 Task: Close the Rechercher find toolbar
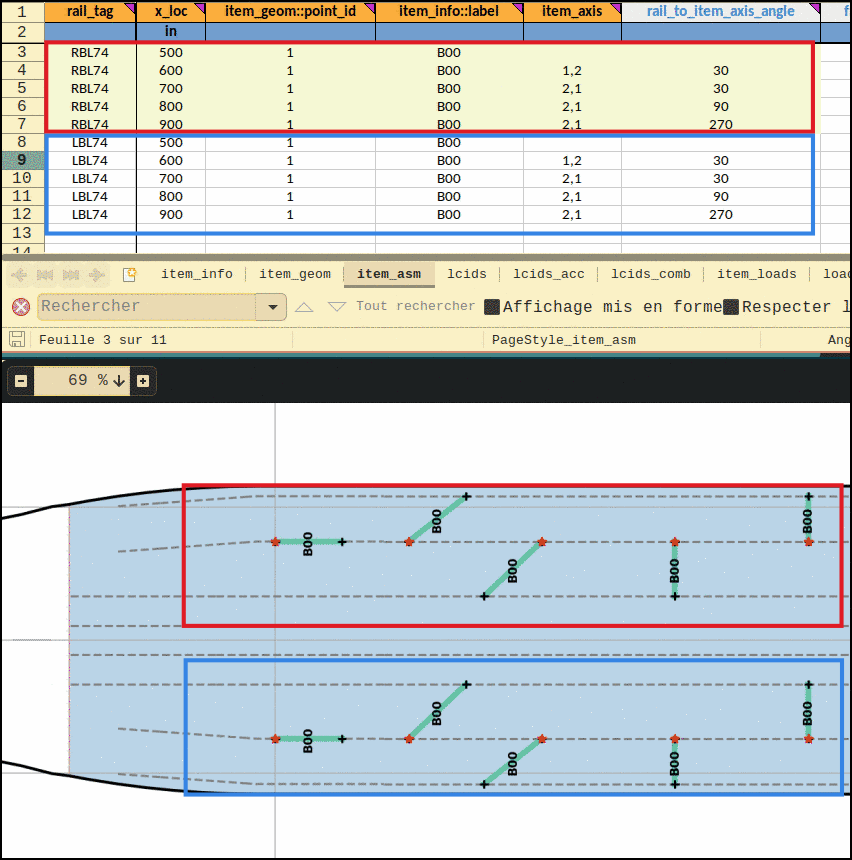(x=19, y=306)
